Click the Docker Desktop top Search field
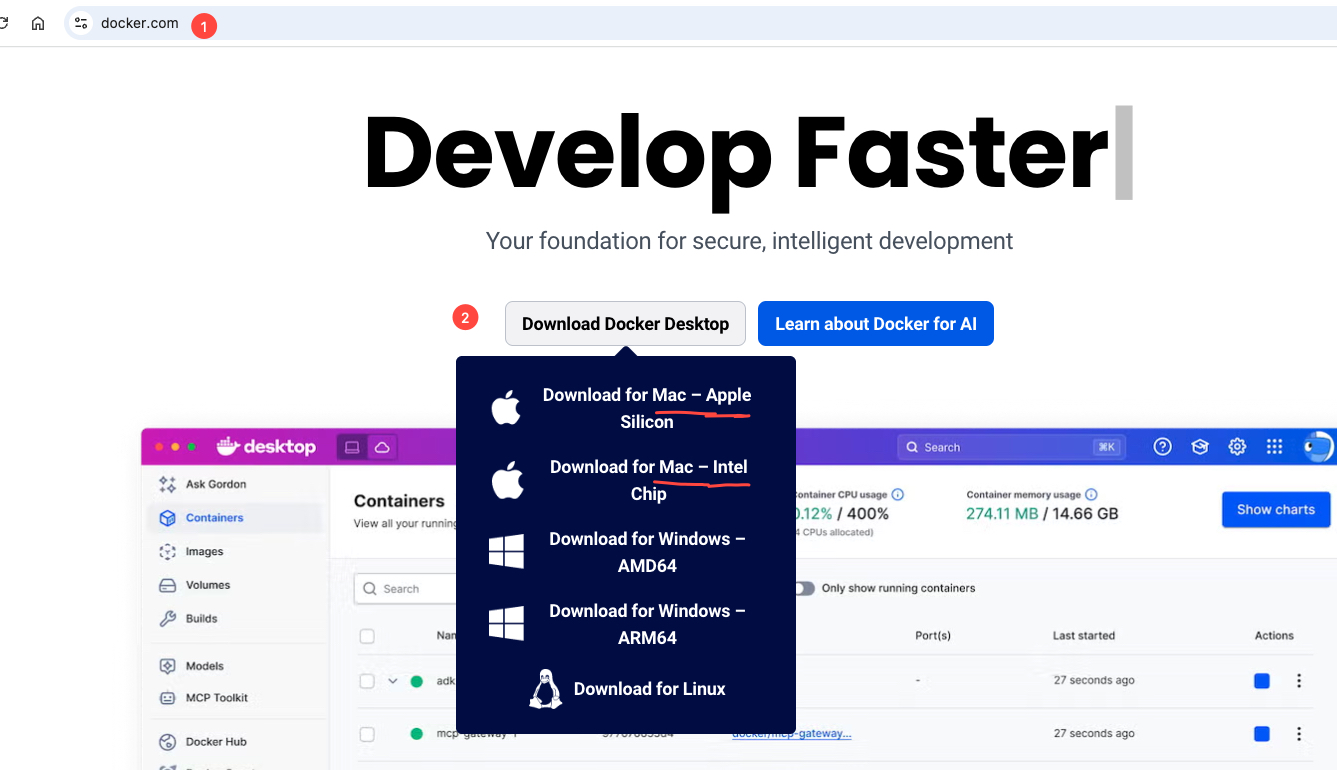Screen dimensions: 1337x770 tap(1011, 447)
